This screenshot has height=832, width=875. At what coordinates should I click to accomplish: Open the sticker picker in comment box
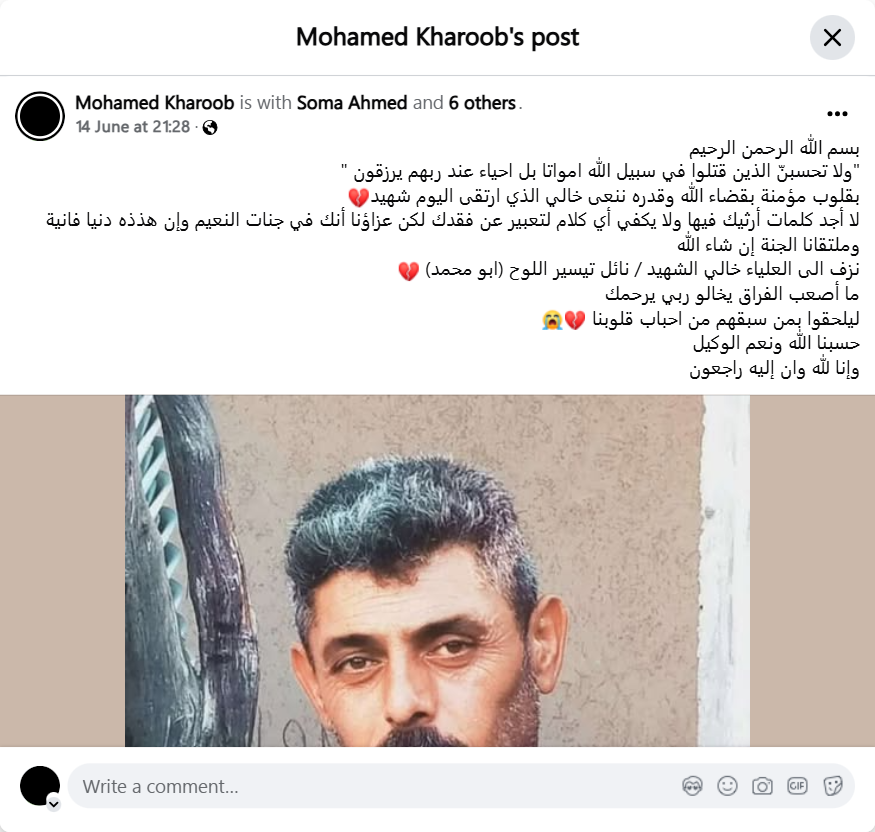832,786
